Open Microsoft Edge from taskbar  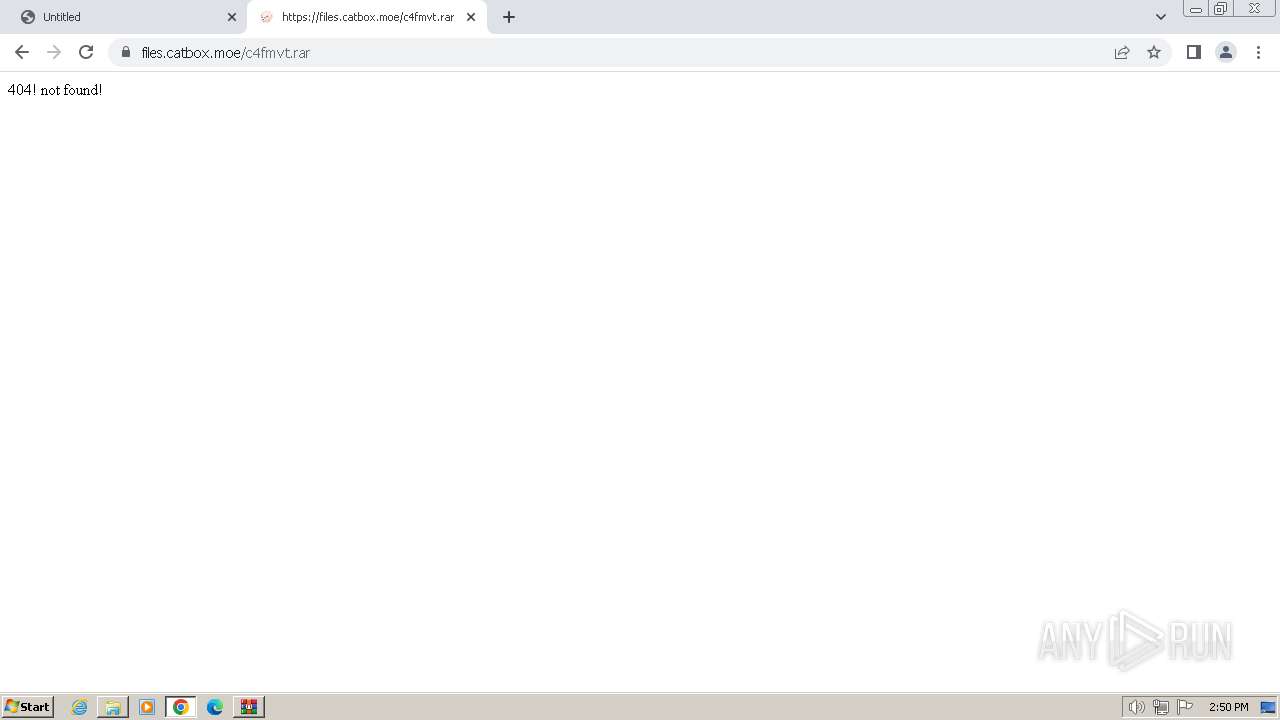215,707
